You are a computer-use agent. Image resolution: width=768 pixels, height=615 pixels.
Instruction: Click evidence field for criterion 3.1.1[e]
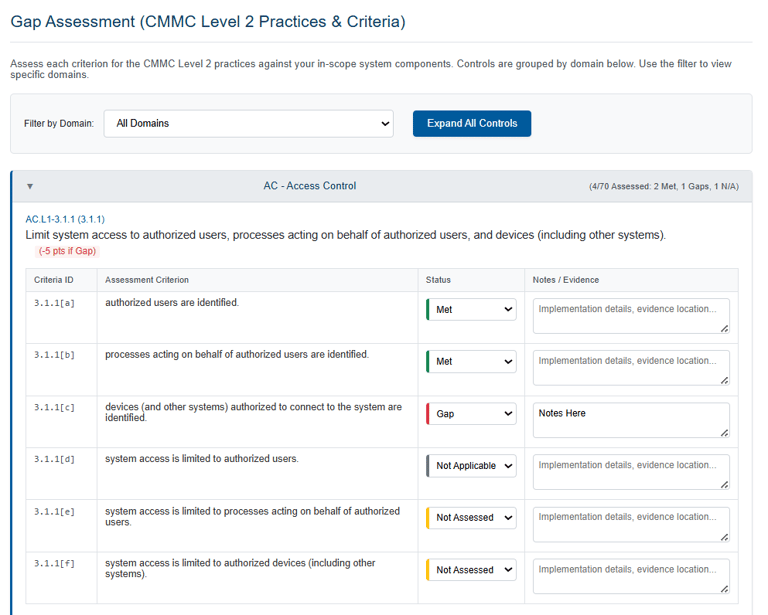[x=630, y=523]
